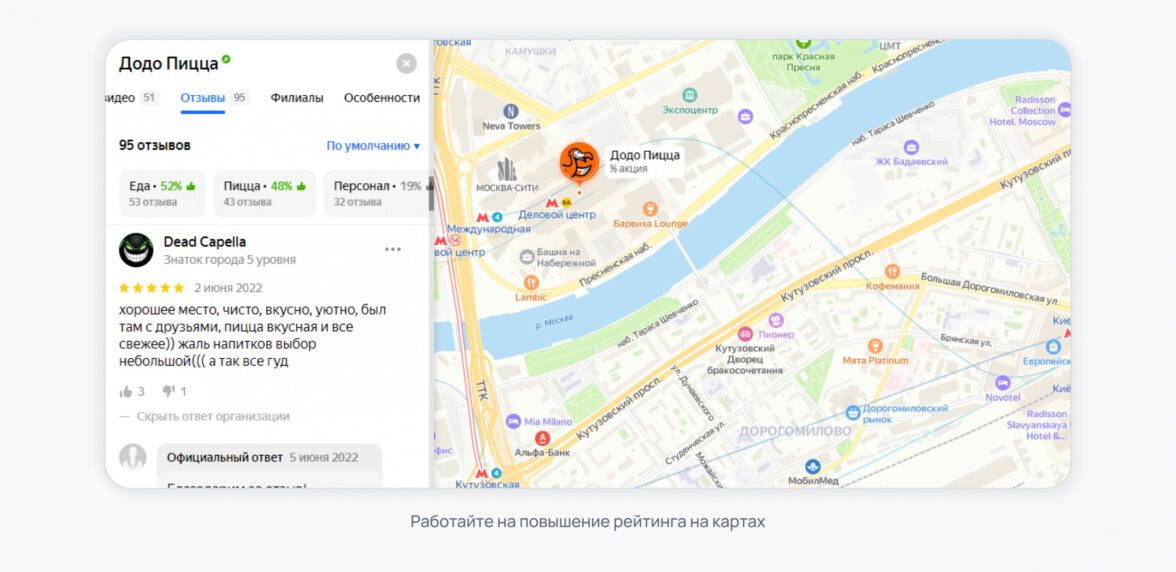Screen dimensions: 1176x572
Task: Switch to the Филиалы tab
Action: click(297, 98)
